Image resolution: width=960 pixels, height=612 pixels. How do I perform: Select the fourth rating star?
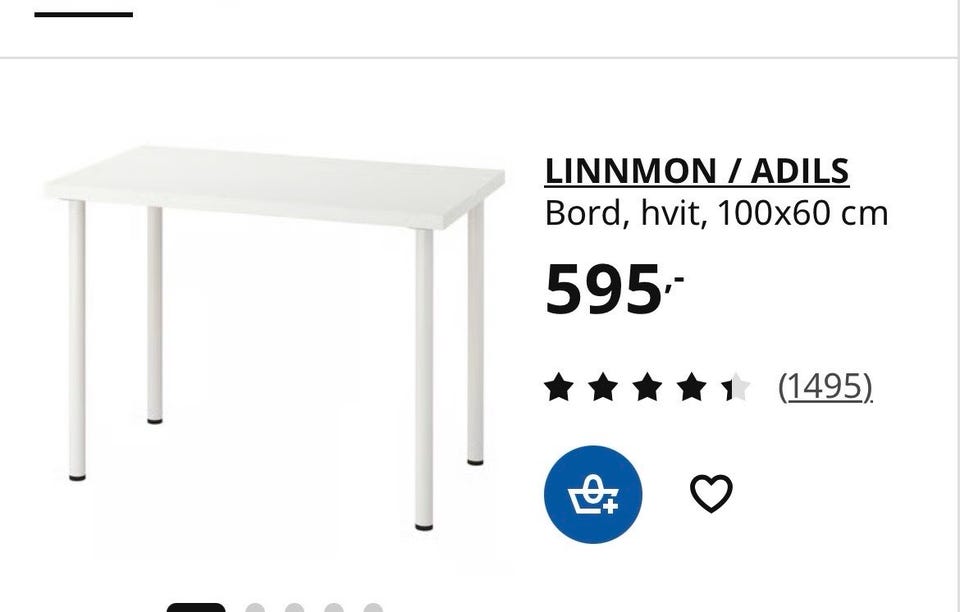pyautogui.click(x=692, y=387)
